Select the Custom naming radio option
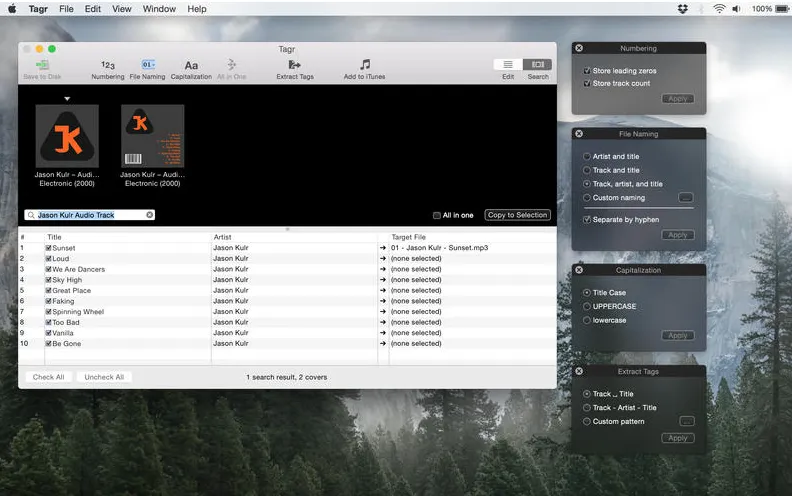This screenshot has width=792, height=496. 586,197
